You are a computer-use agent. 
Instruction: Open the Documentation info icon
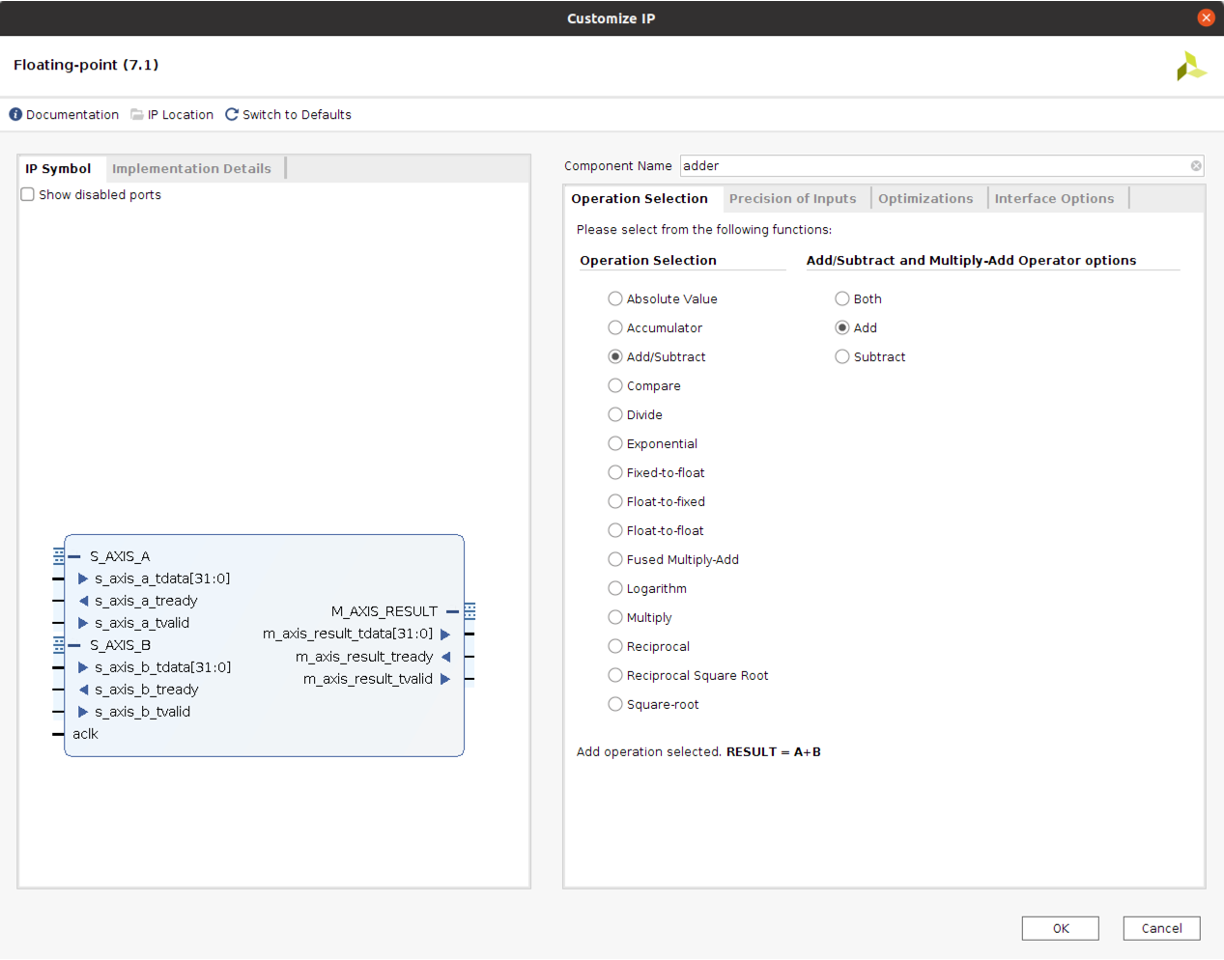coord(16,115)
